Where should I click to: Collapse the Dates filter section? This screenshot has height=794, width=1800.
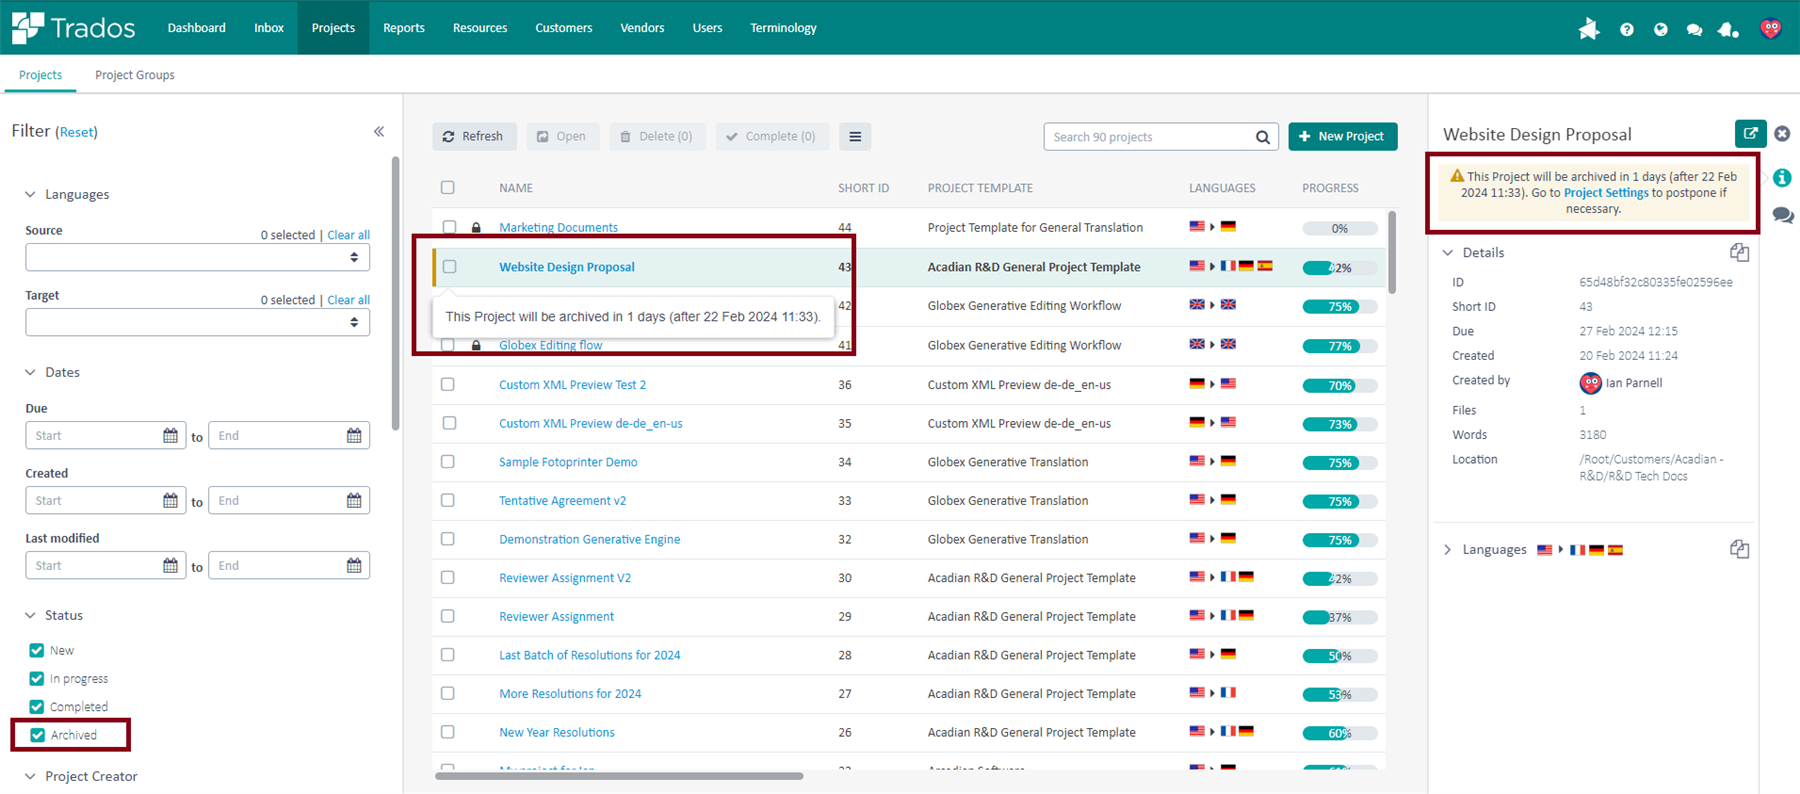click(30, 372)
